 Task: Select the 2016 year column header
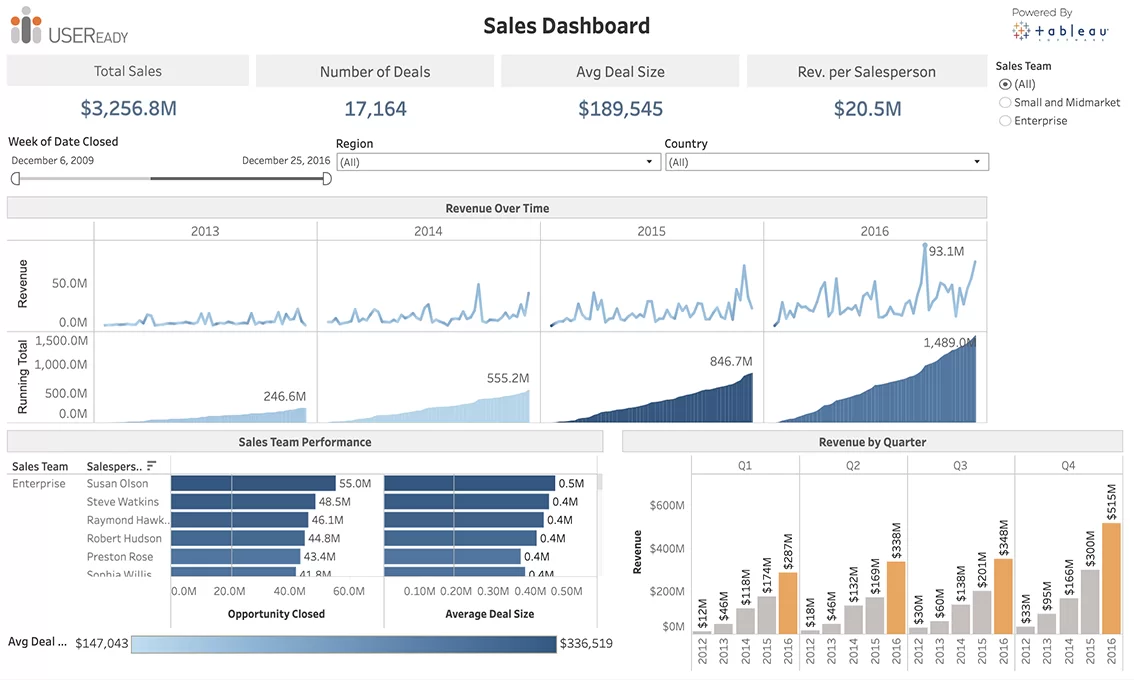point(874,231)
